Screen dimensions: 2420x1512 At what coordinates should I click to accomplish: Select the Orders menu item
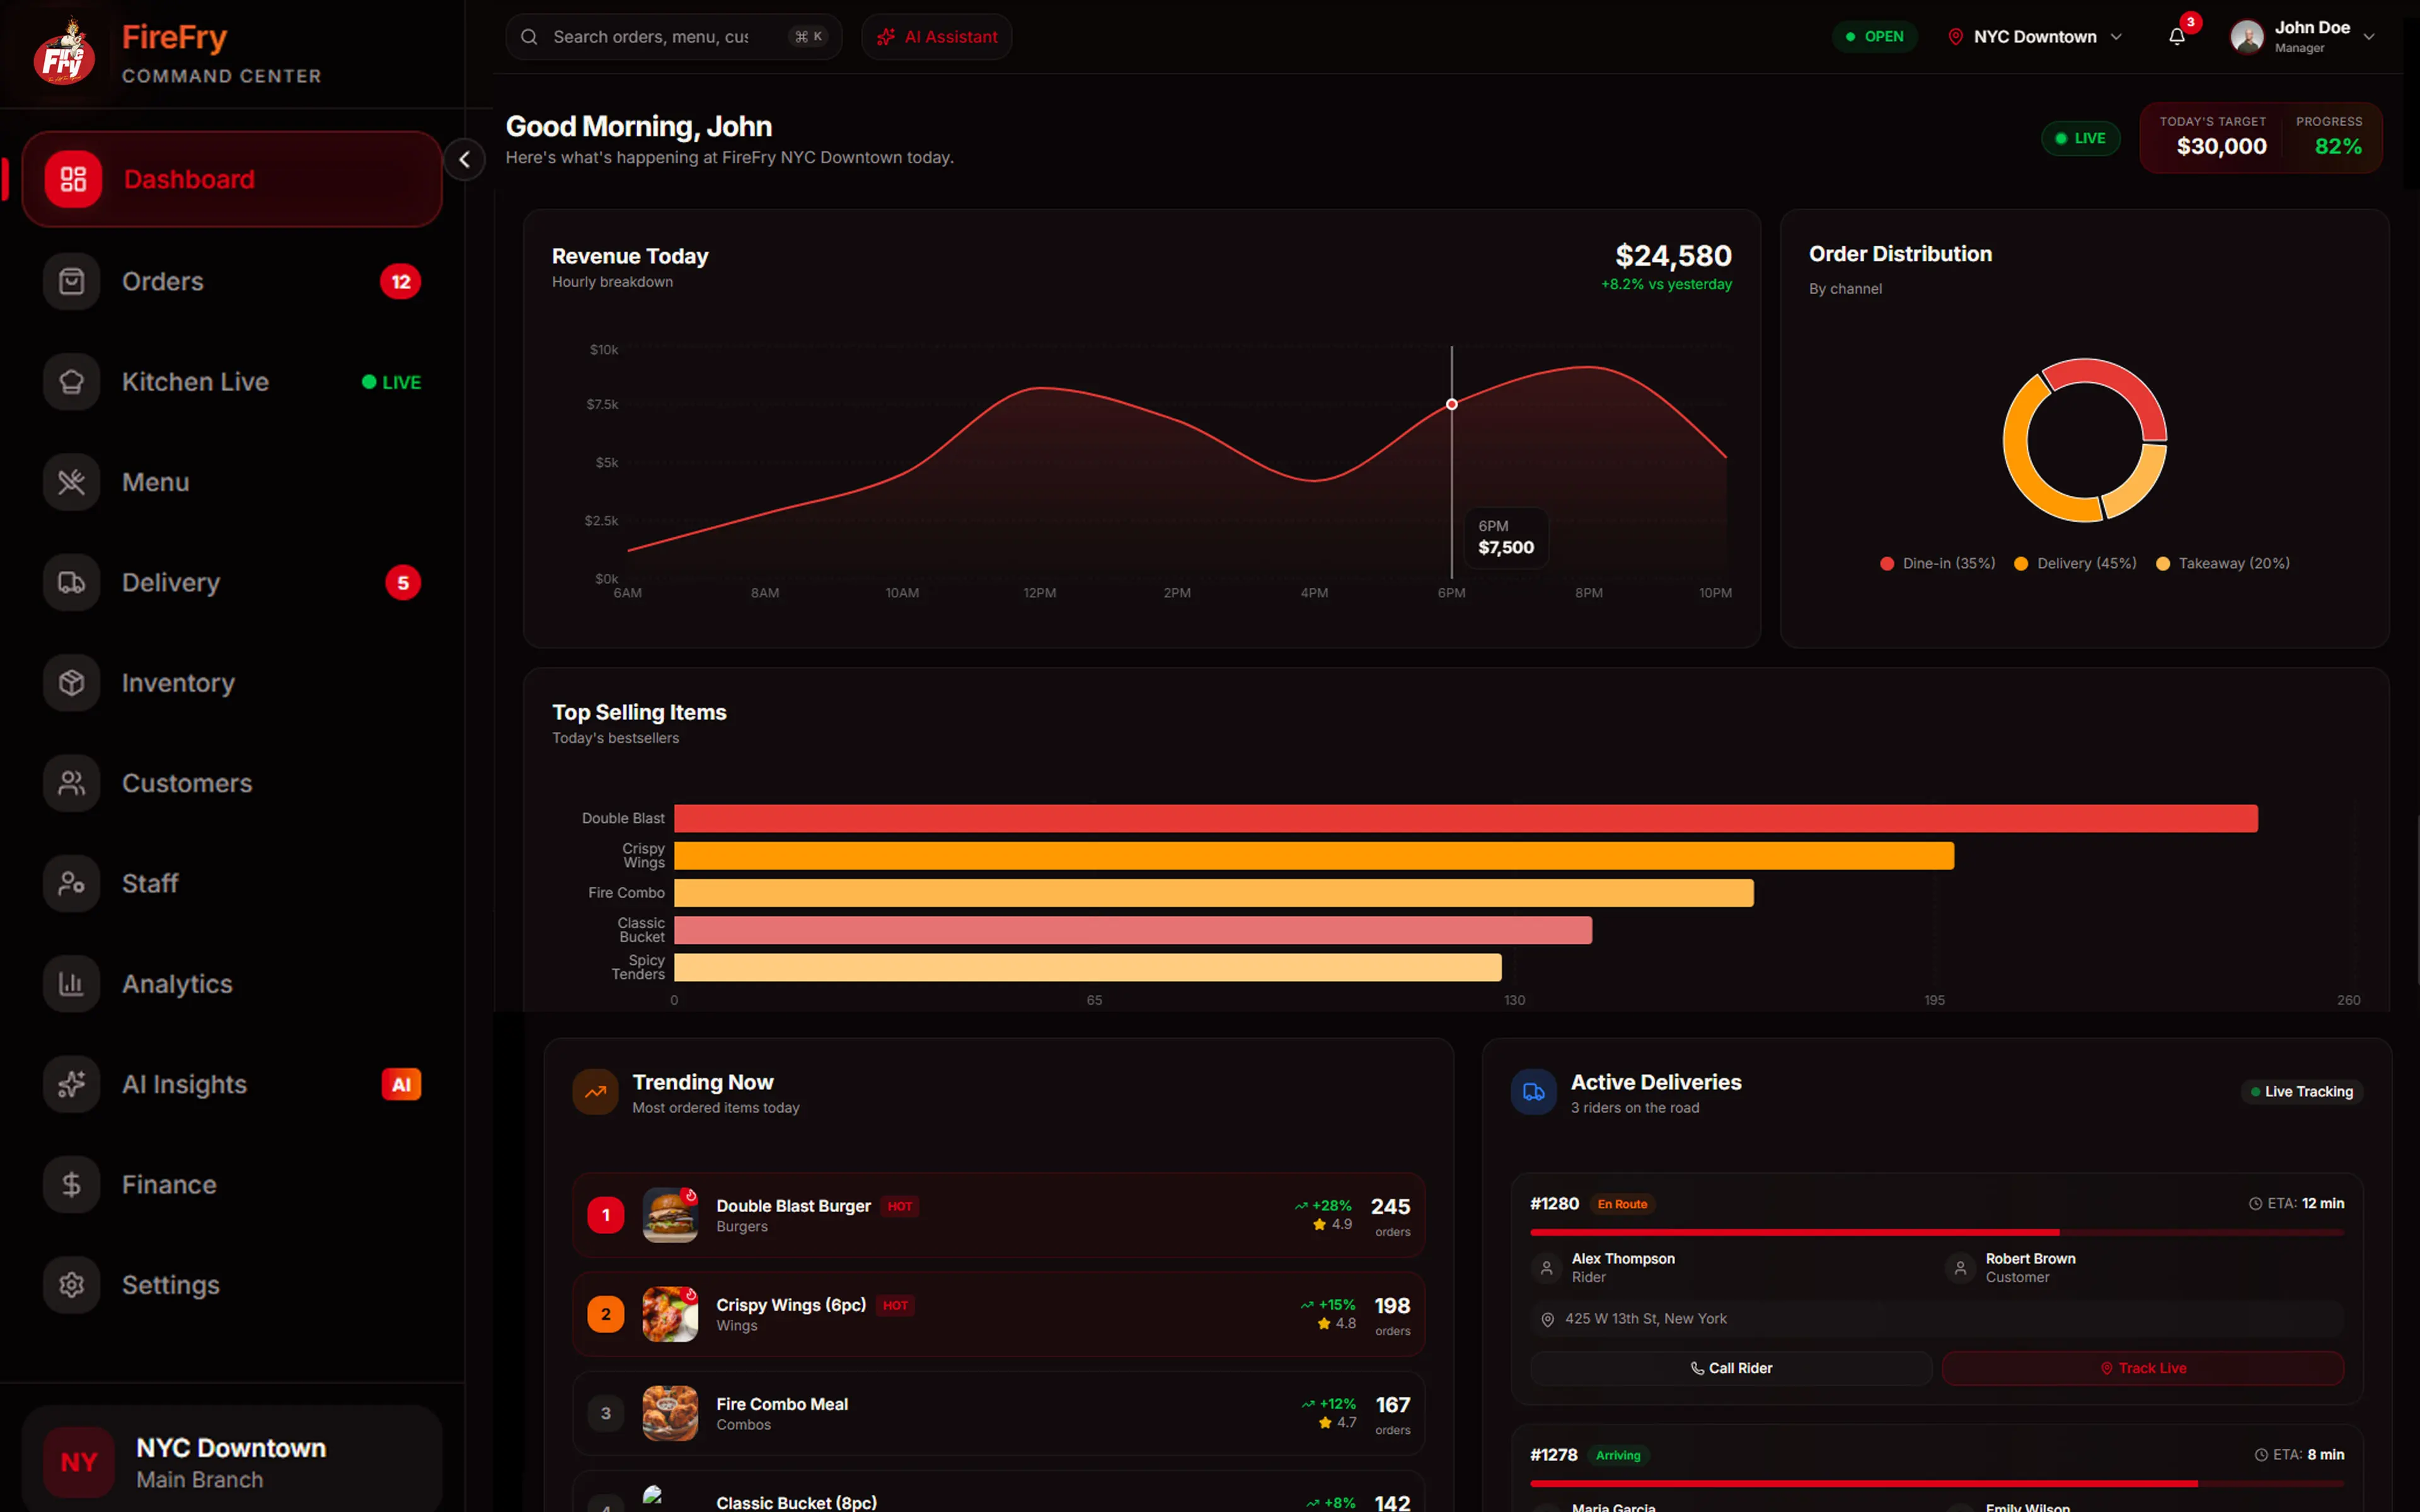click(x=232, y=282)
